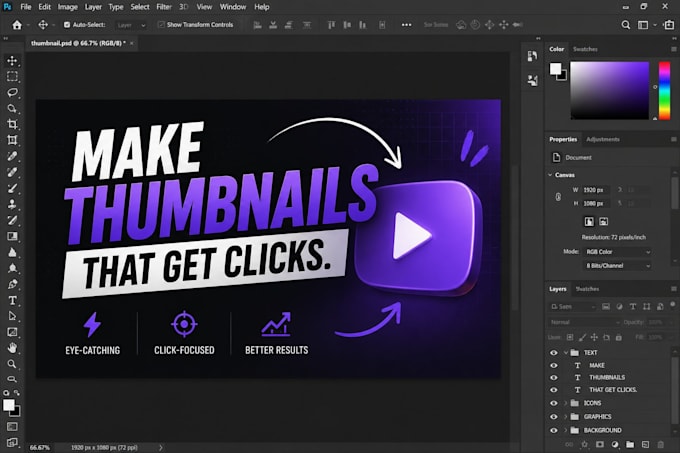Hide the BACKGROUND group
The width and height of the screenshot is (680, 453).
pyautogui.click(x=554, y=430)
